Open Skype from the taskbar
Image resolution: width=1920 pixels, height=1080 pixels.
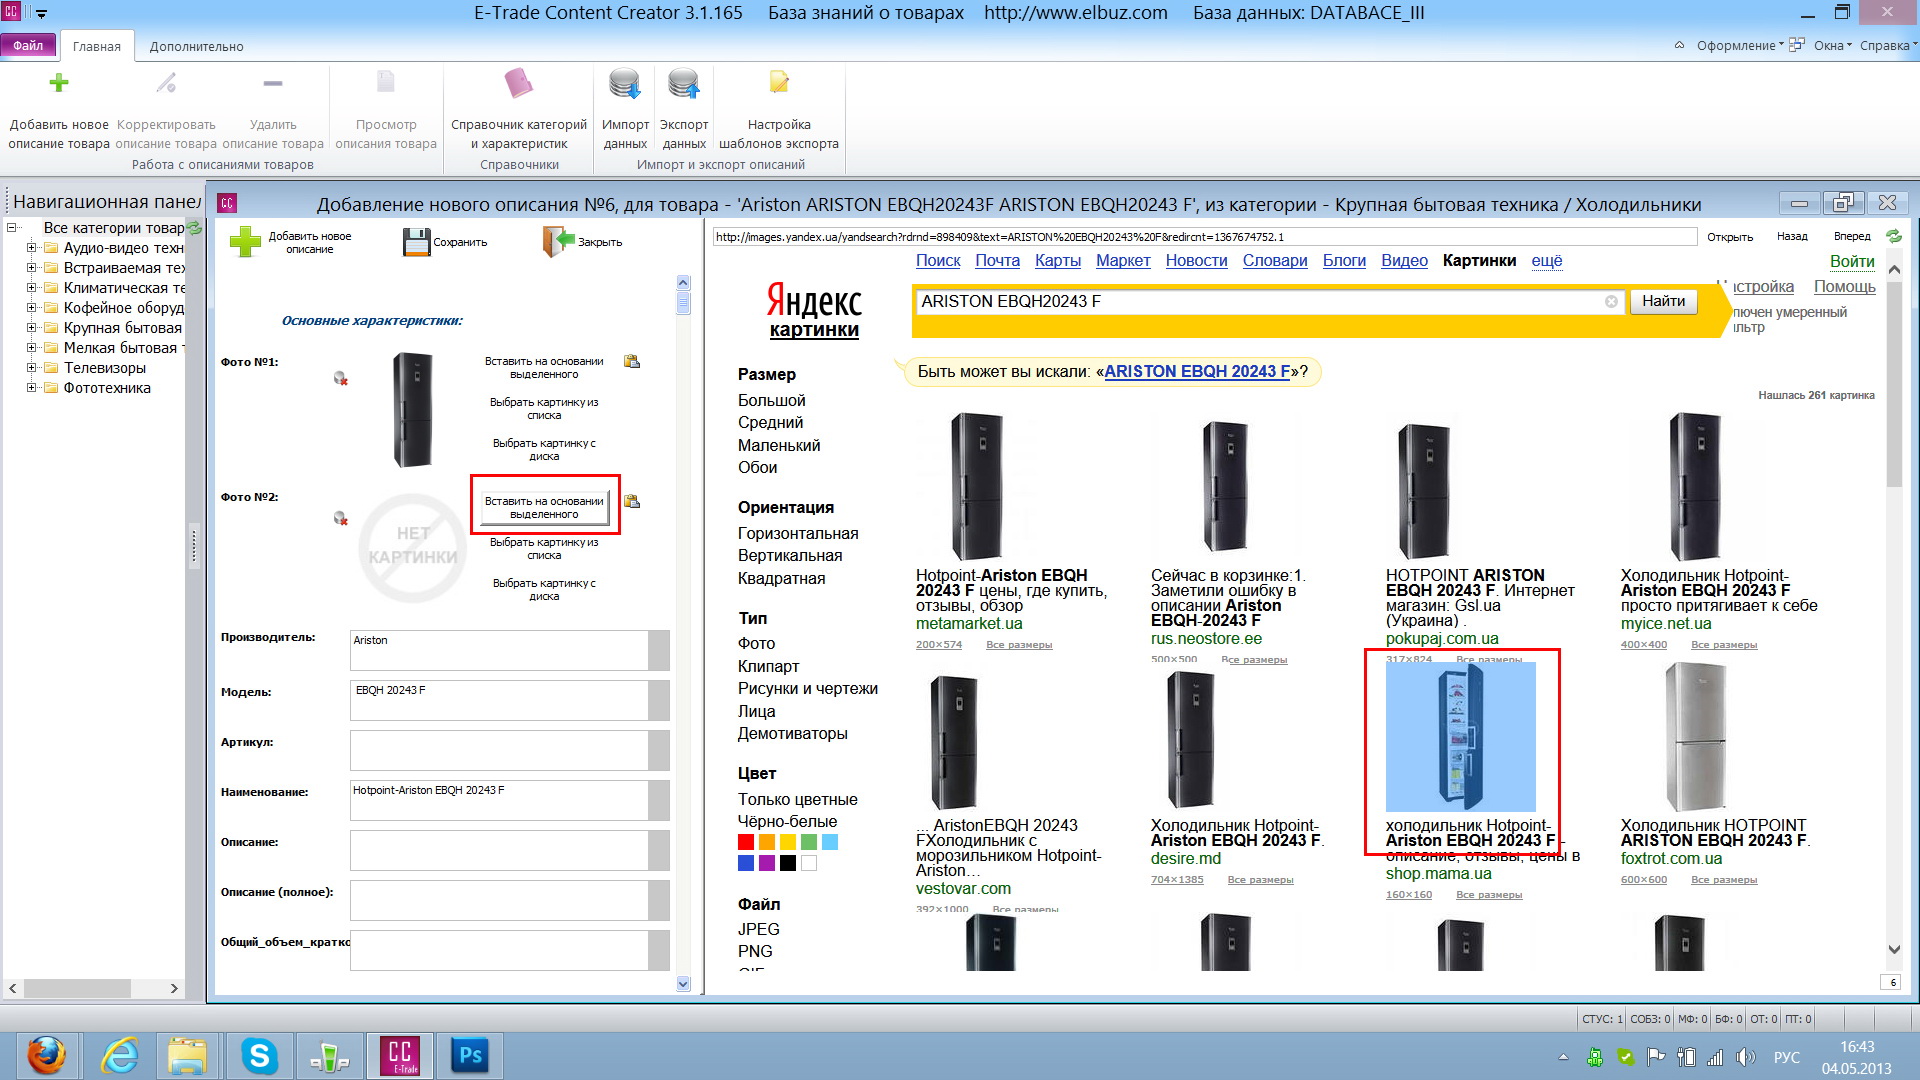259,1055
